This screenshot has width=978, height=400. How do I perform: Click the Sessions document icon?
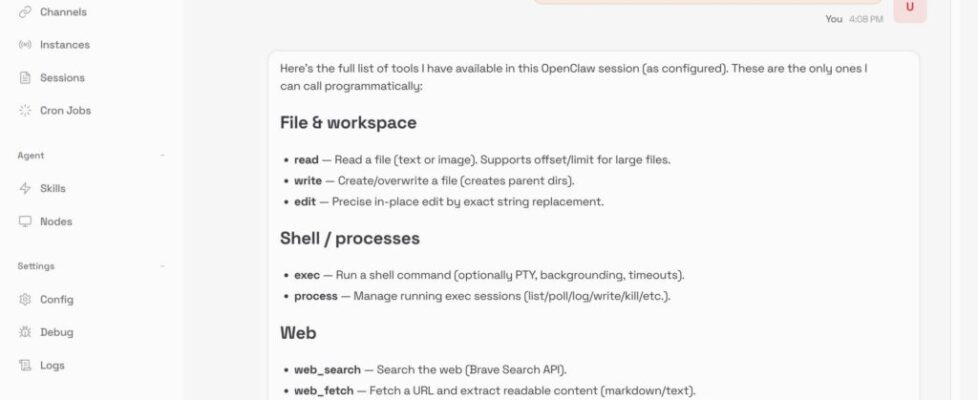[x=25, y=78]
